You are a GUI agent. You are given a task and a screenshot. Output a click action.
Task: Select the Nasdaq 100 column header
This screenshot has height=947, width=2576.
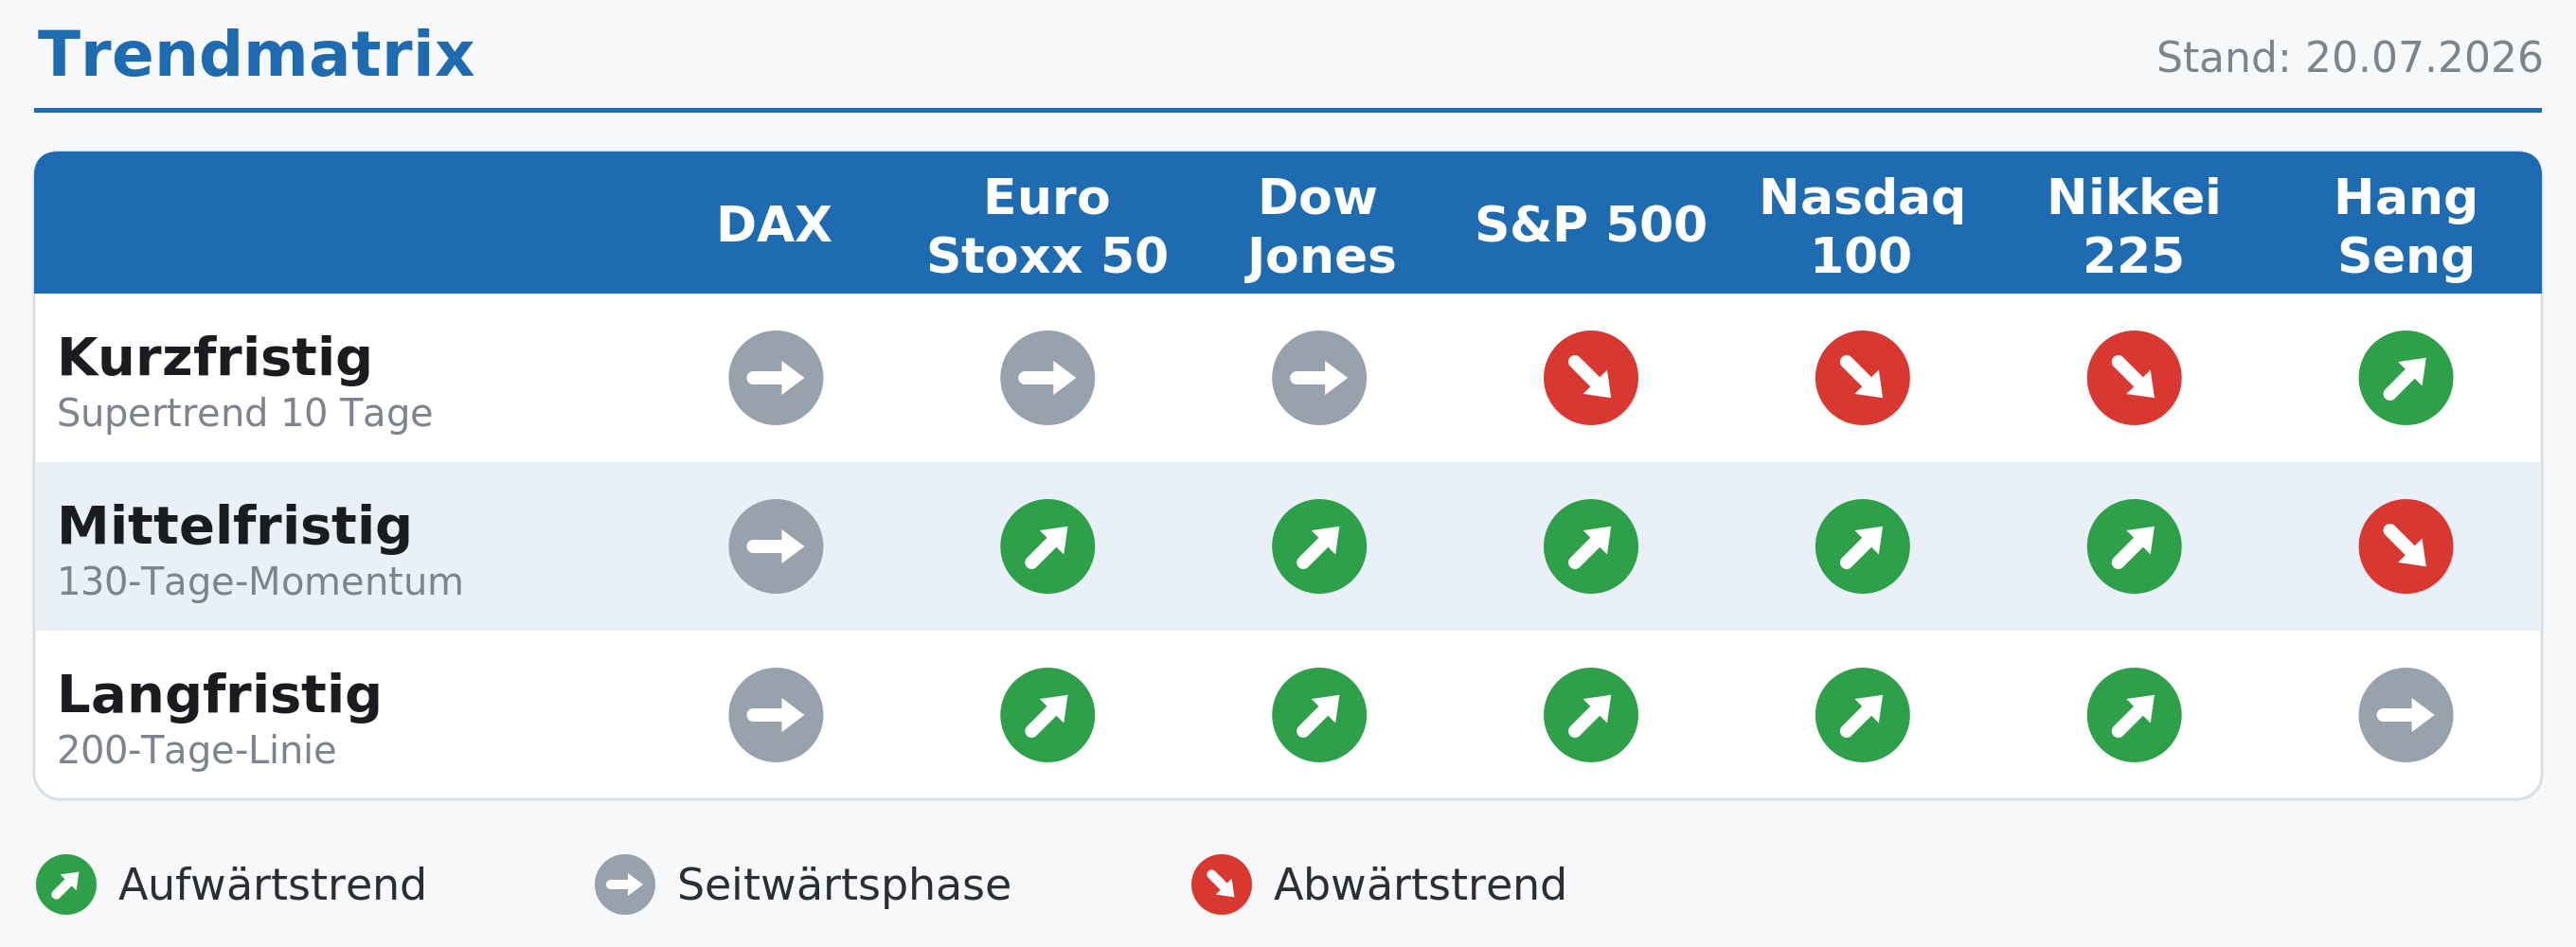pyautogui.click(x=1862, y=226)
